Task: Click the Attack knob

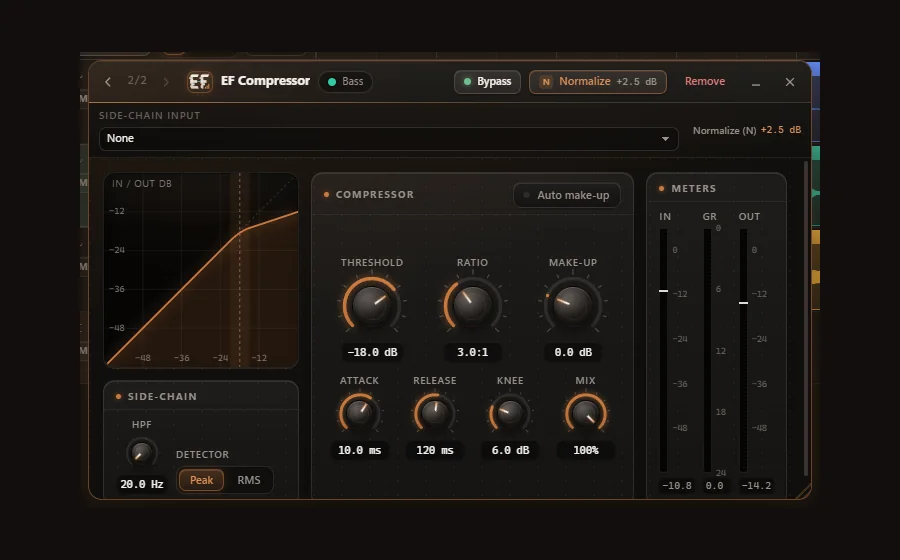Action: [359, 412]
